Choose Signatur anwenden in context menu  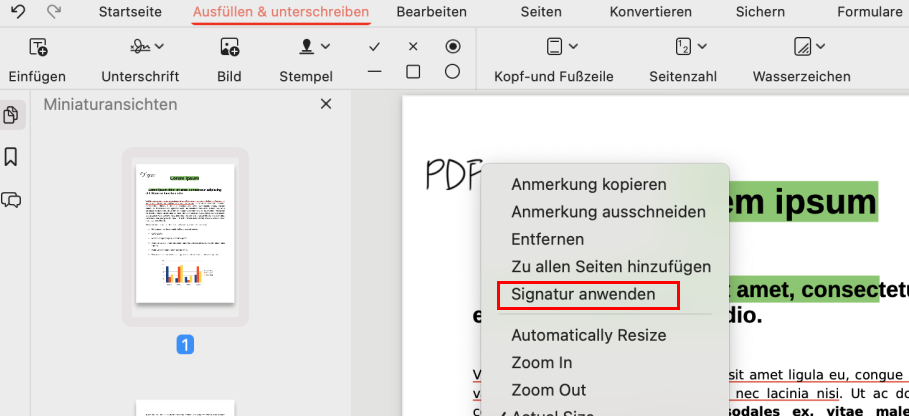tap(583, 294)
